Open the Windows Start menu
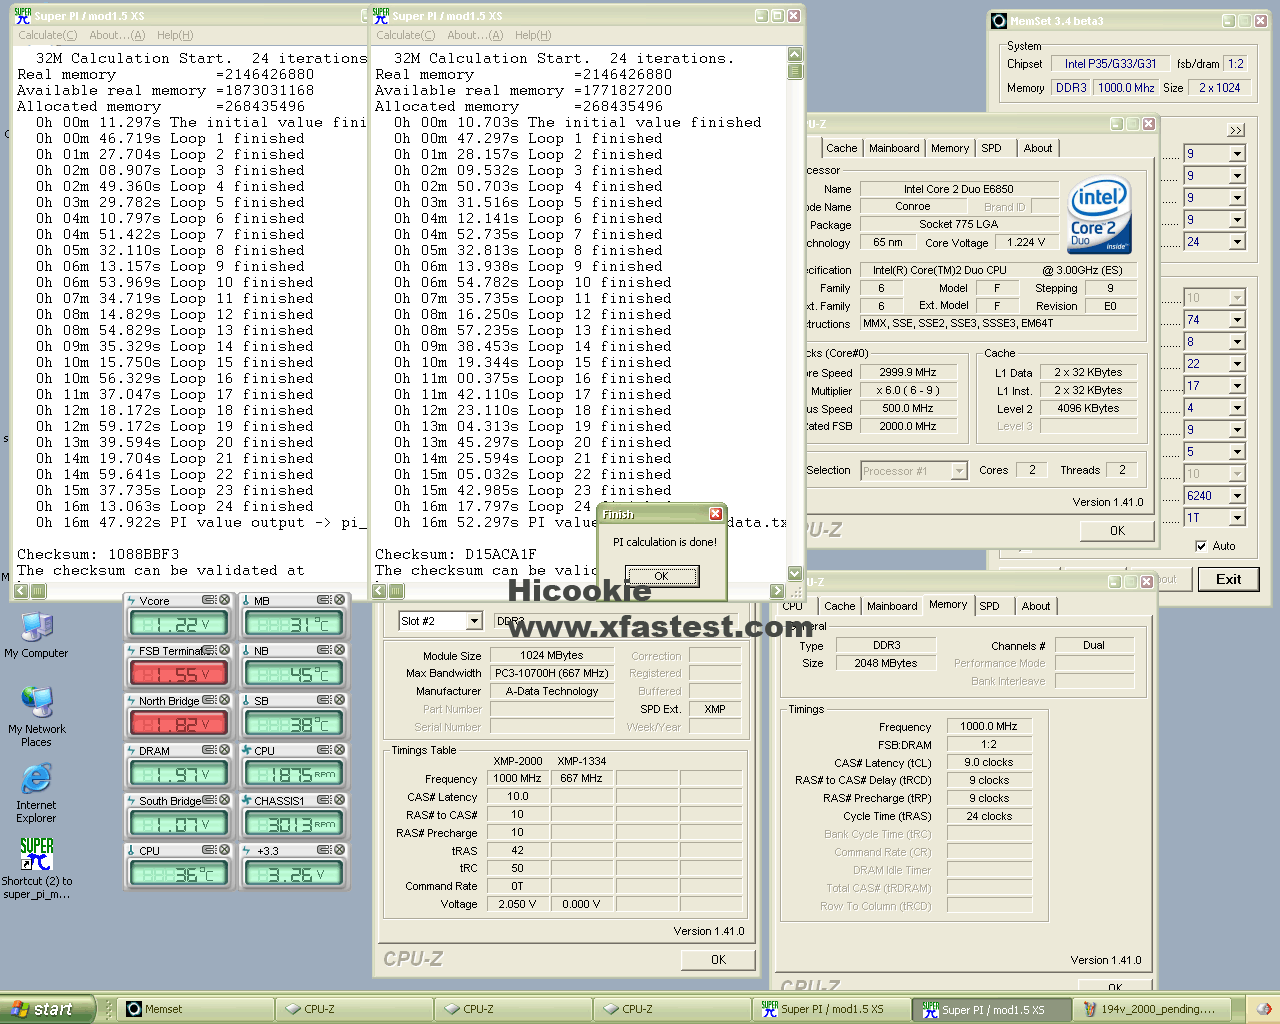 tap(47, 1009)
